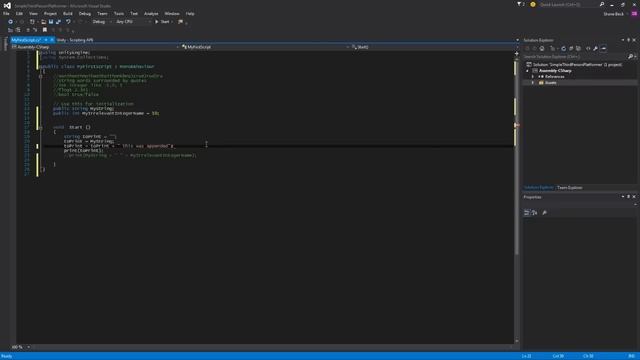640x360 pixels.
Task: Click the Open File folder icon
Action: tap(43, 22)
